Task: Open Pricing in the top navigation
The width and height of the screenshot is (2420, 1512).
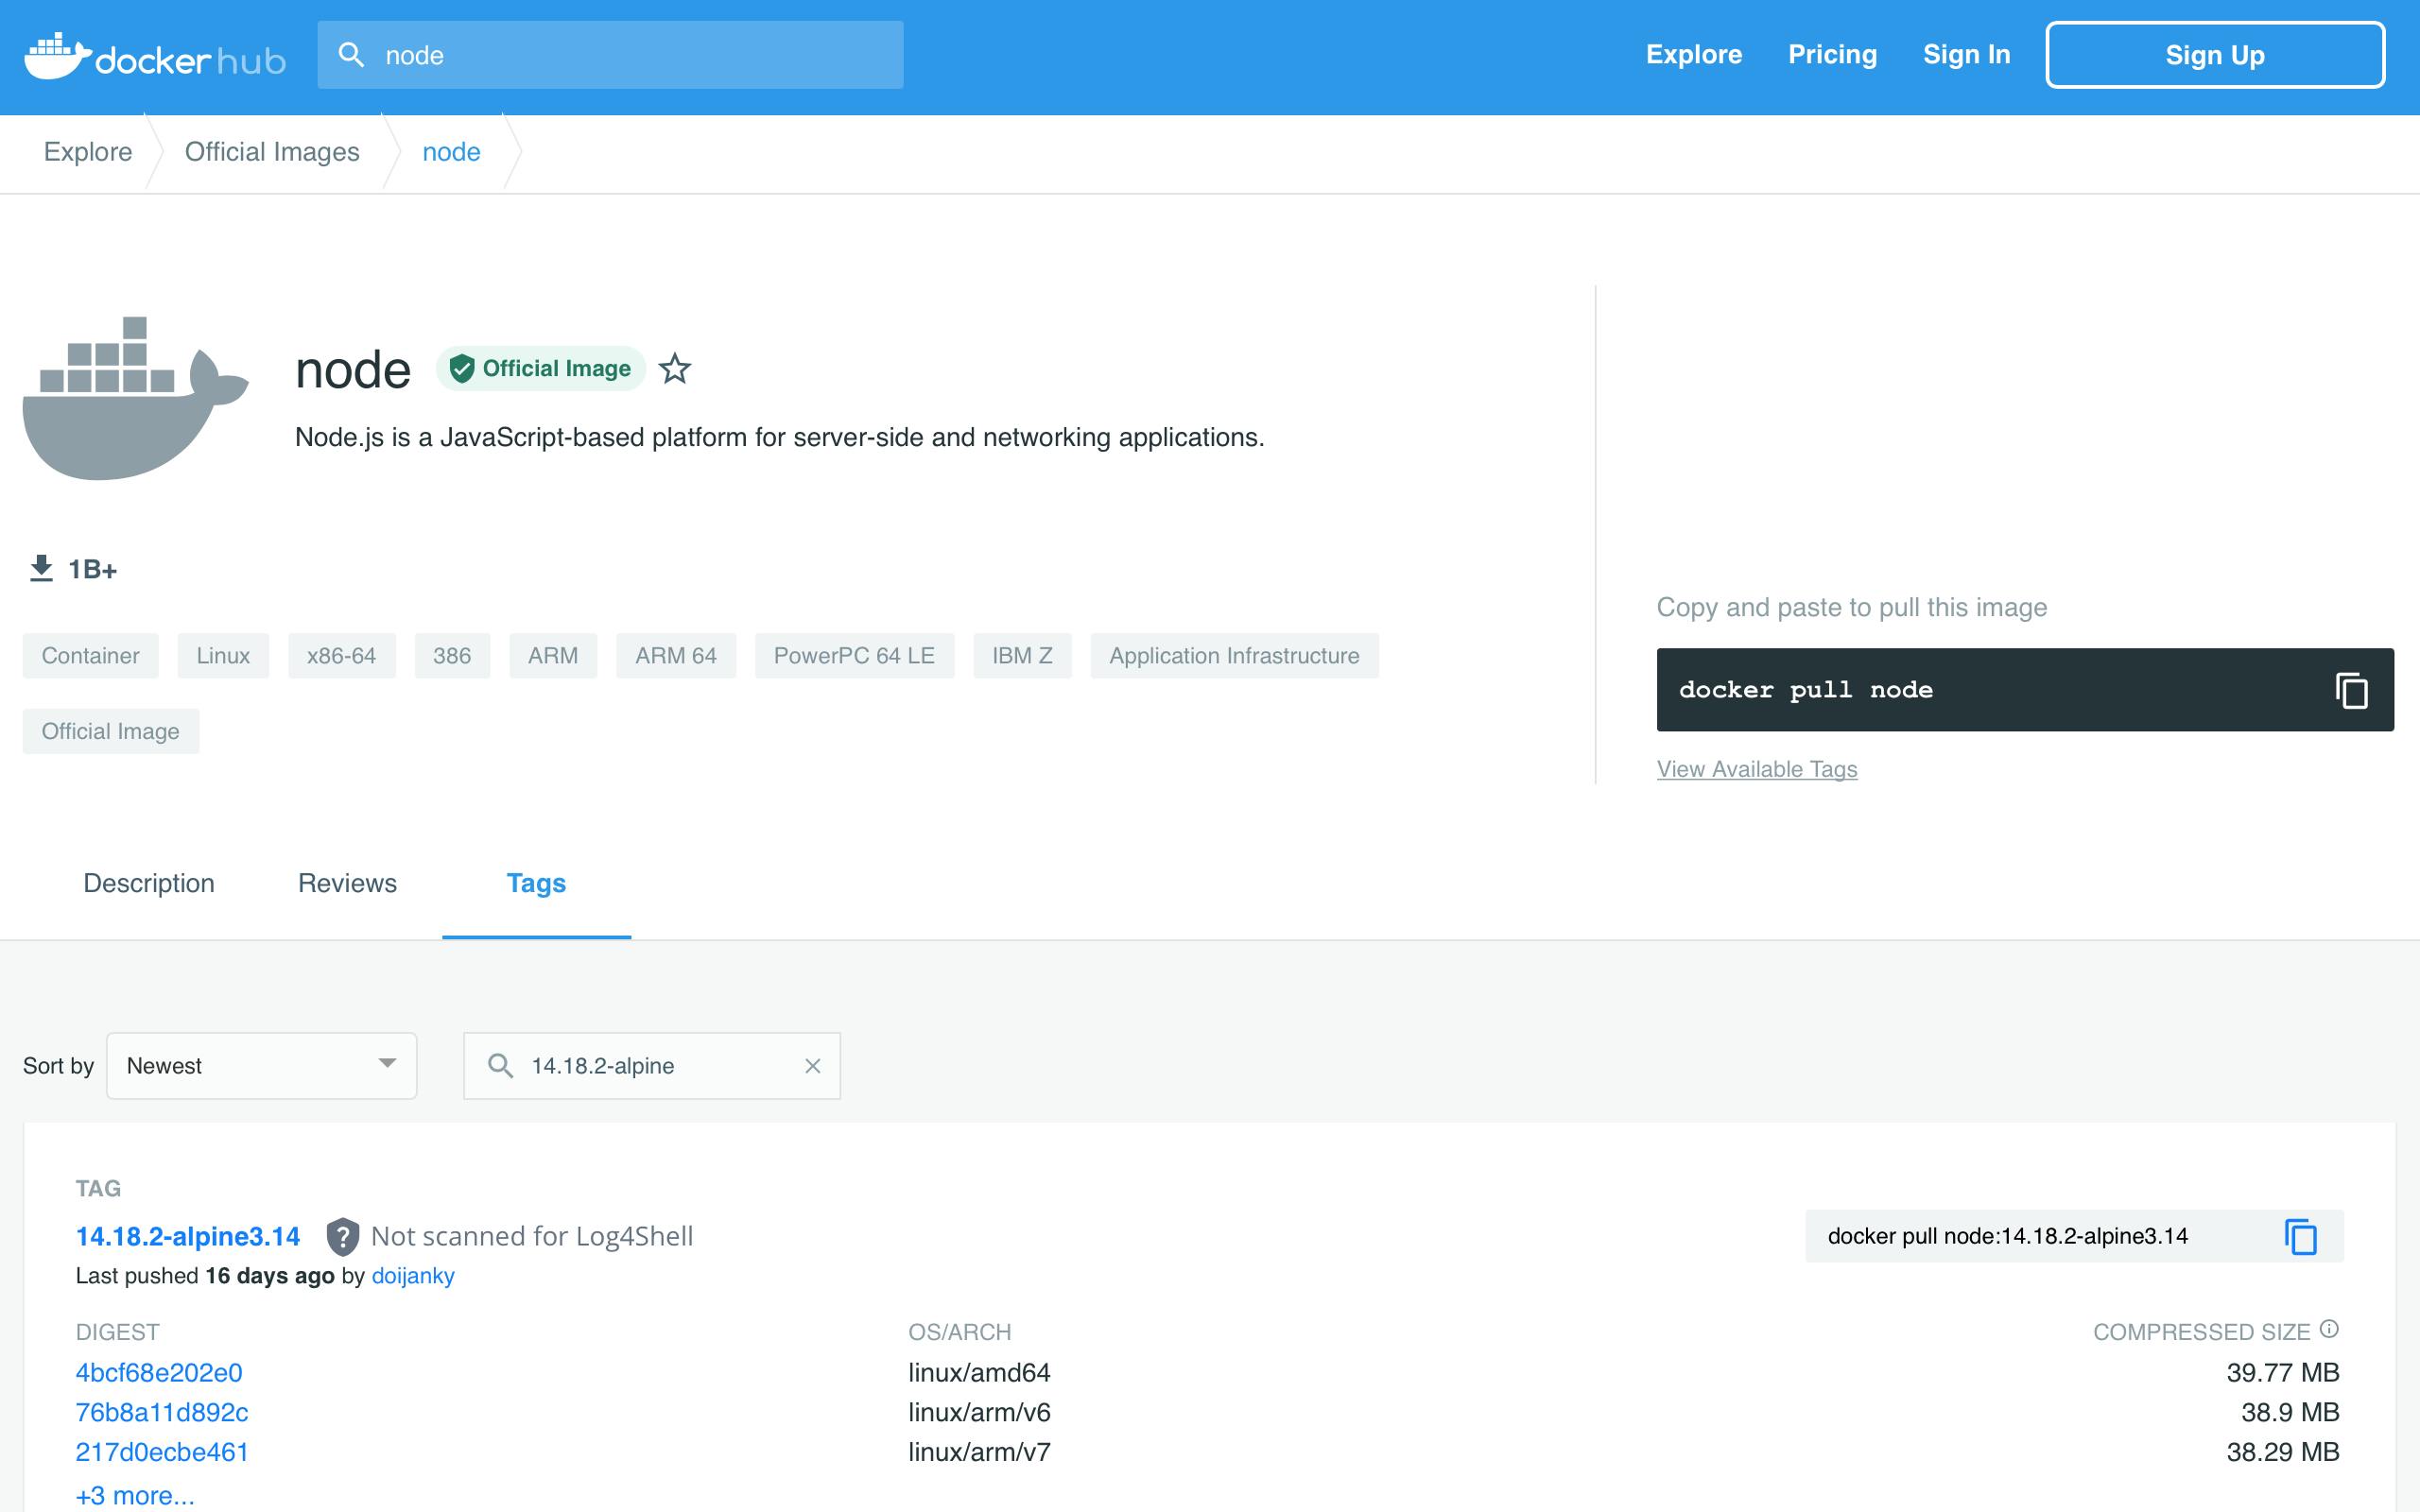Action: point(1832,55)
